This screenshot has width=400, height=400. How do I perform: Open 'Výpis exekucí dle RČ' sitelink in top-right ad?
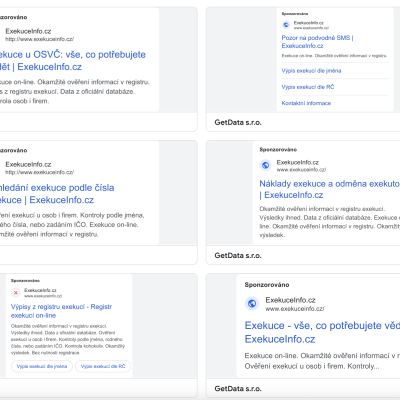click(308, 87)
